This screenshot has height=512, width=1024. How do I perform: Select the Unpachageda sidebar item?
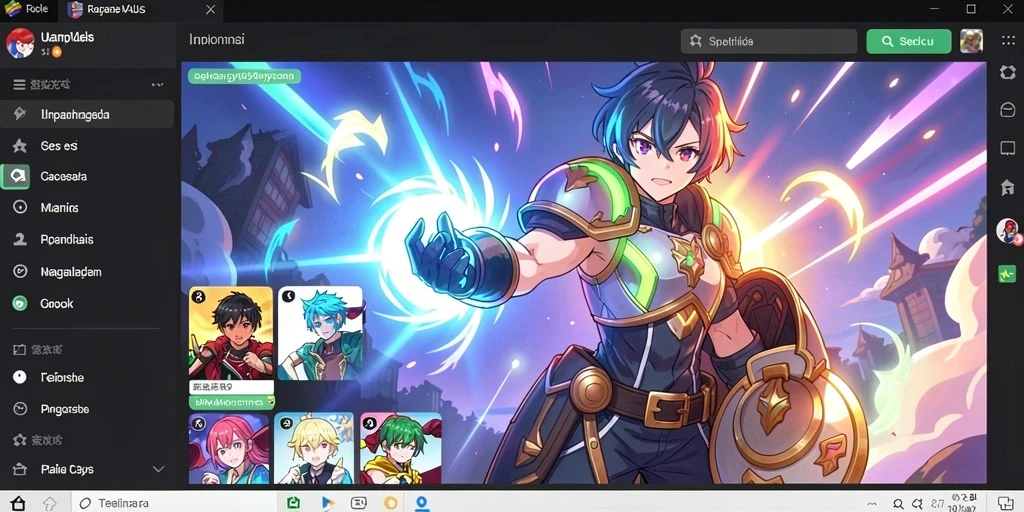coord(87,114)
